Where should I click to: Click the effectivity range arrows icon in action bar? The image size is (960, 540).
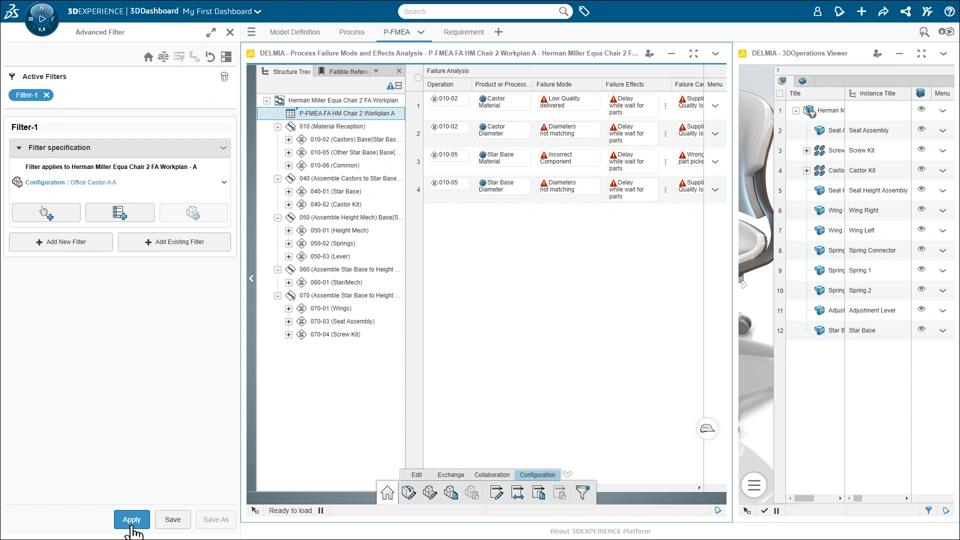(x=517, y=492)
